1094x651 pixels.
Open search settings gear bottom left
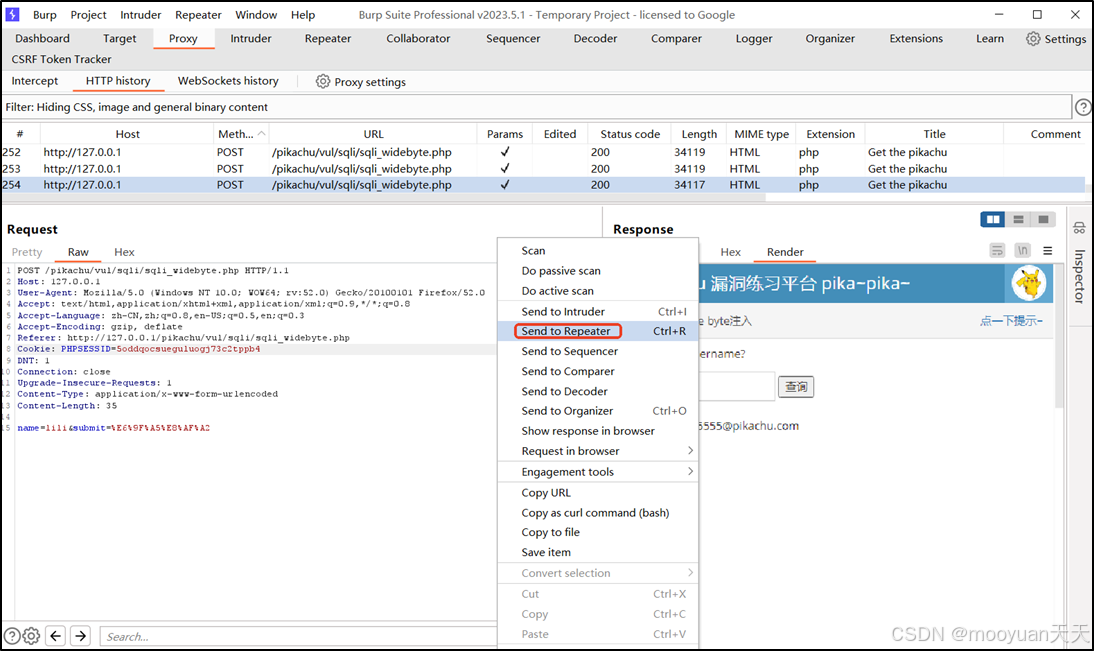(x=31, y=636)
